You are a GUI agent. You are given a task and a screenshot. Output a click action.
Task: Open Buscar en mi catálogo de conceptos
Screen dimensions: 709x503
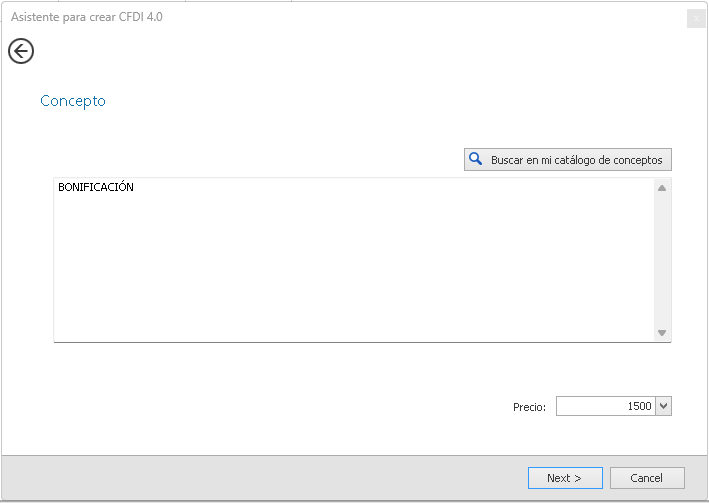click(567, 160)
